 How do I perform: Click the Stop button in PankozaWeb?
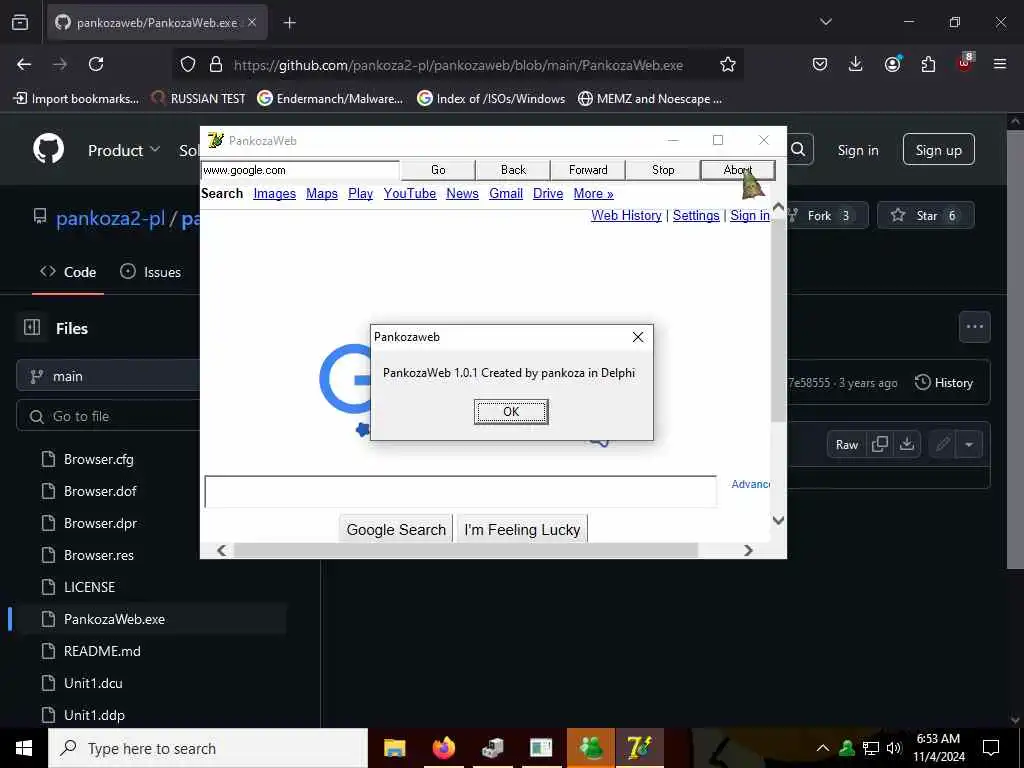(x=663, y=170)
